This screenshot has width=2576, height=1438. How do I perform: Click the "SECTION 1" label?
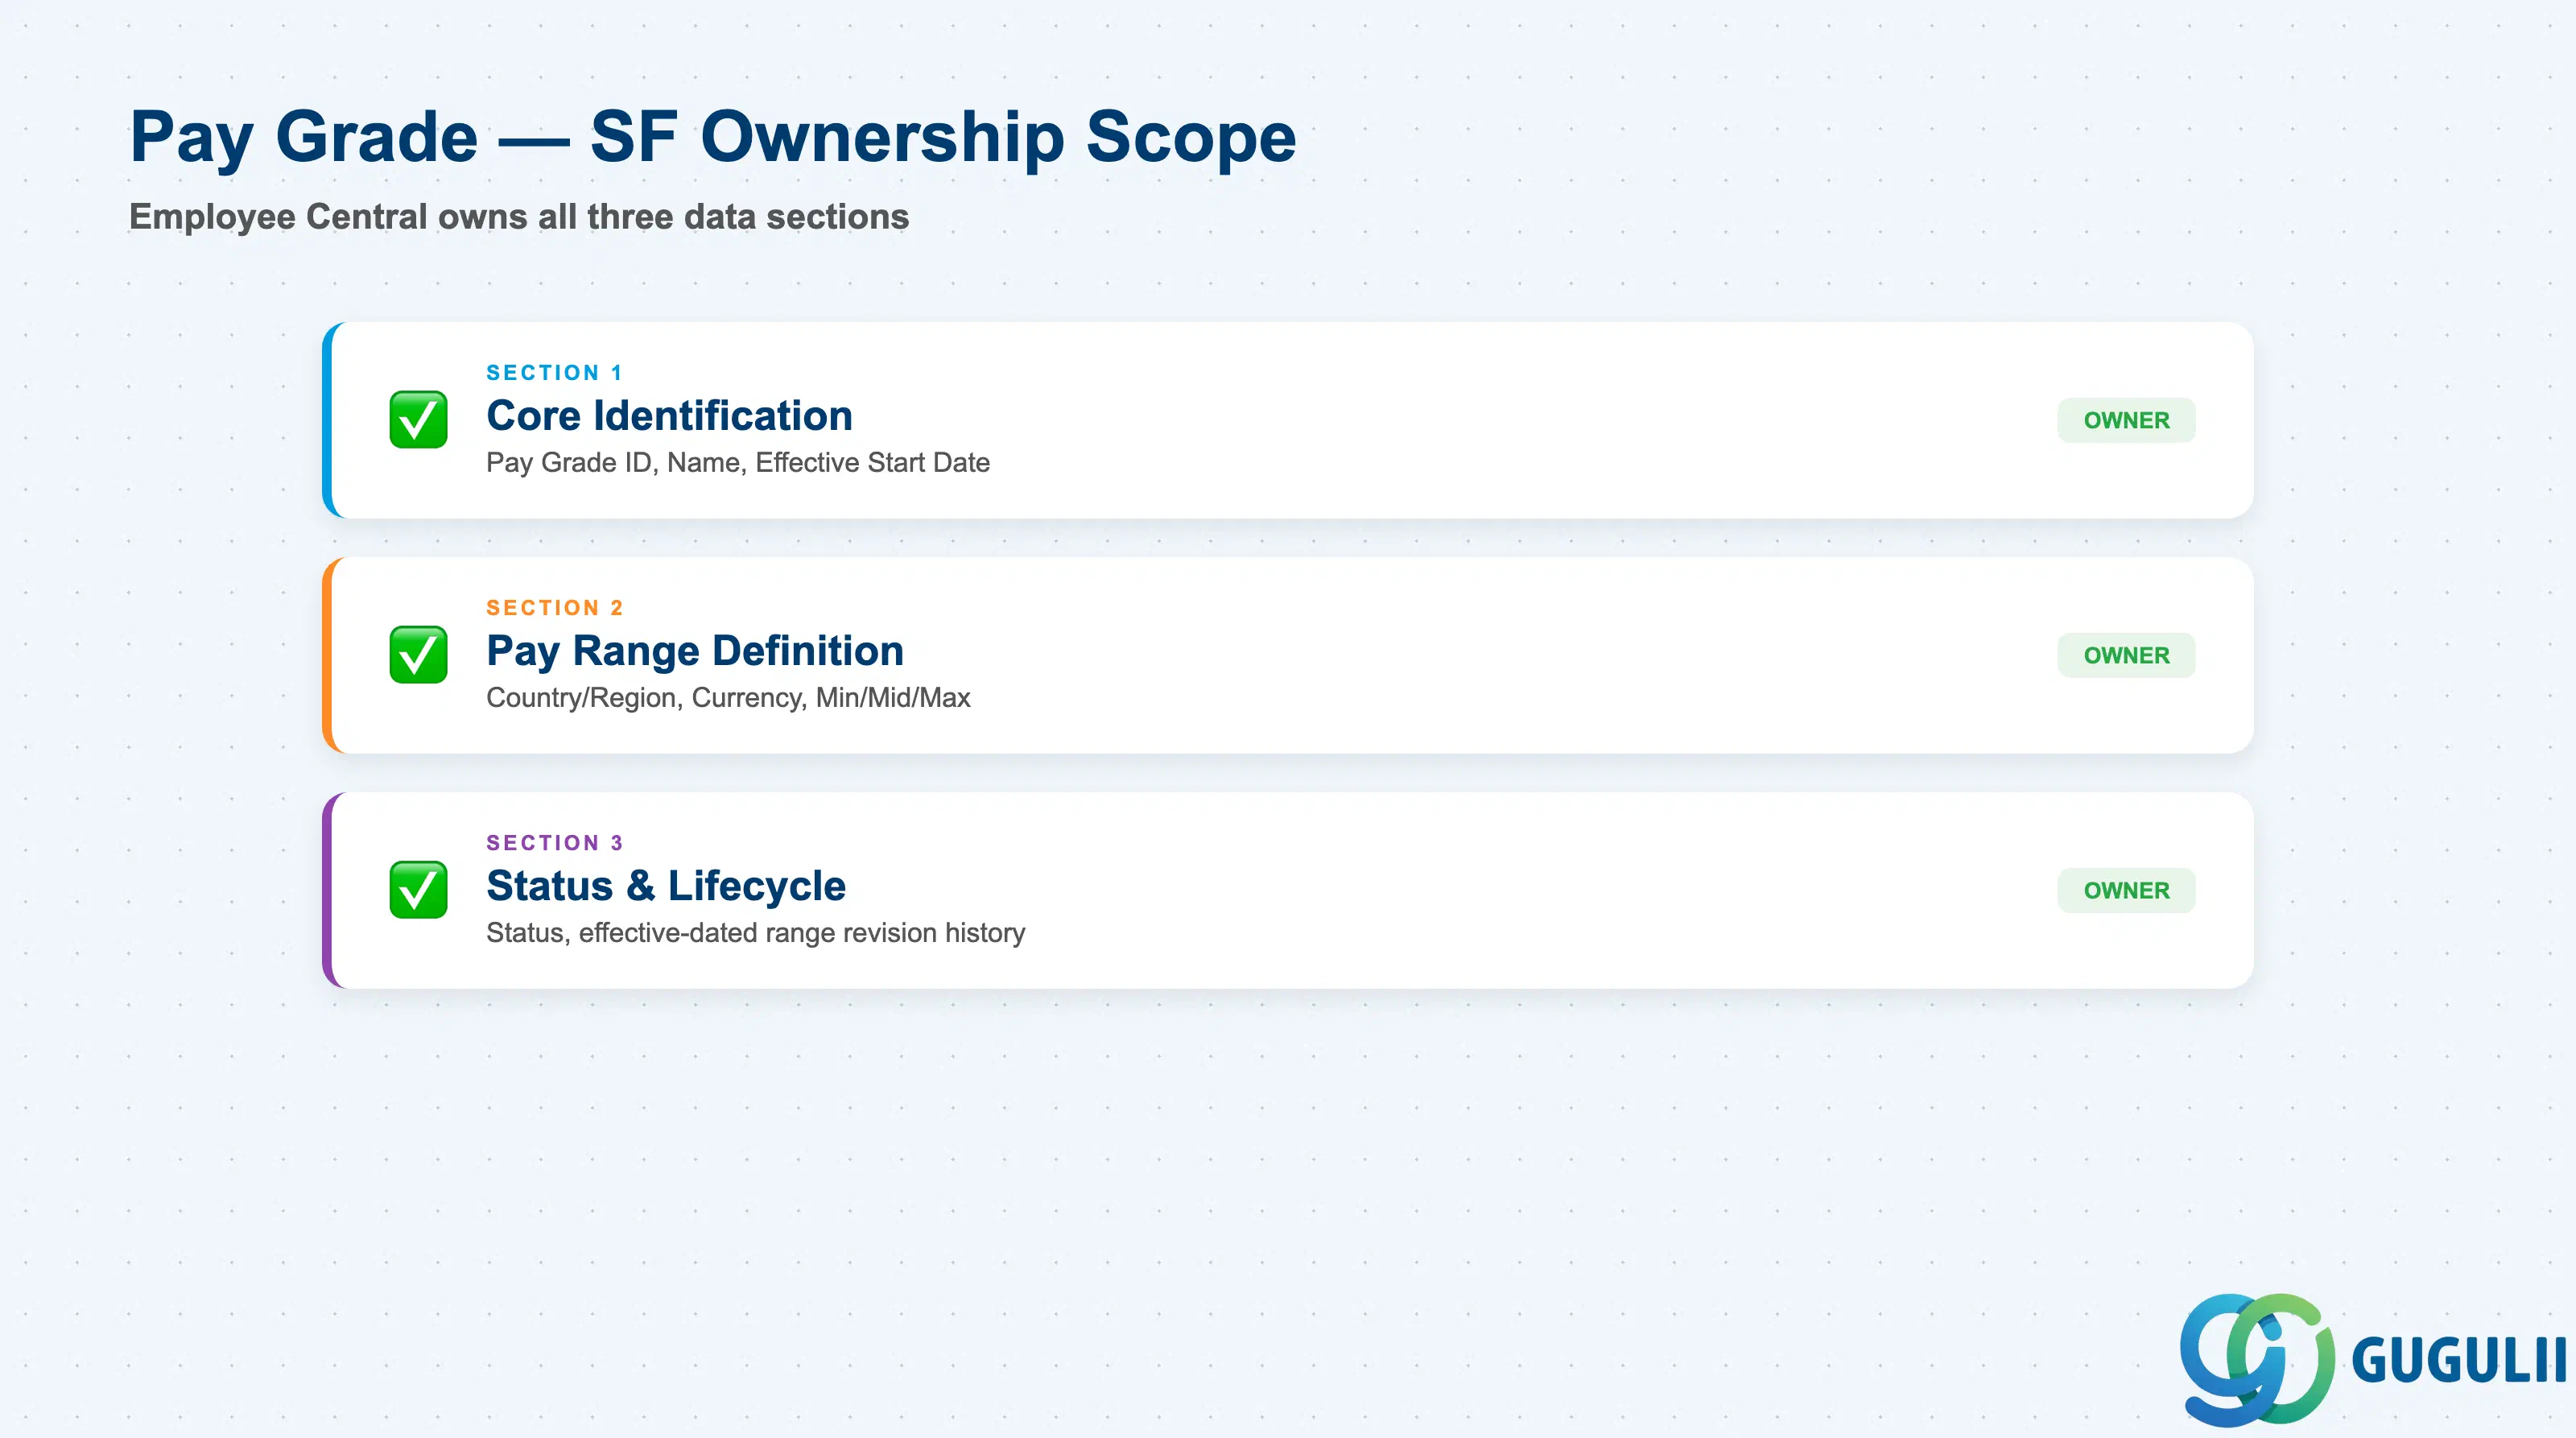(554, 372)
